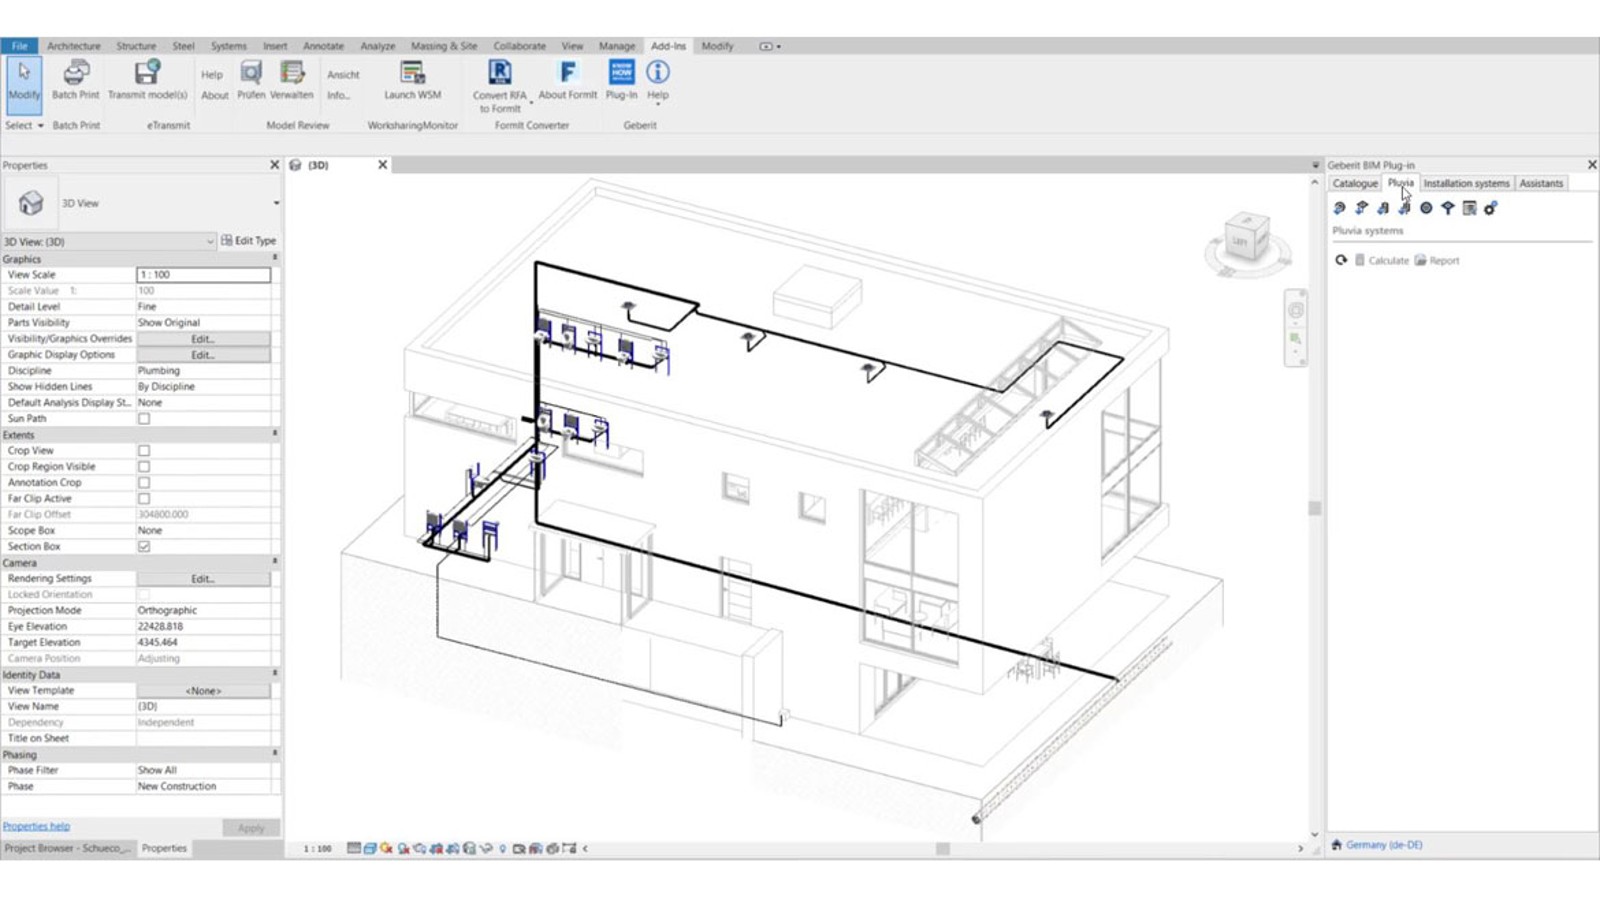
Task: Toggle the Sun Path checkbox
Action: (144, 418)
